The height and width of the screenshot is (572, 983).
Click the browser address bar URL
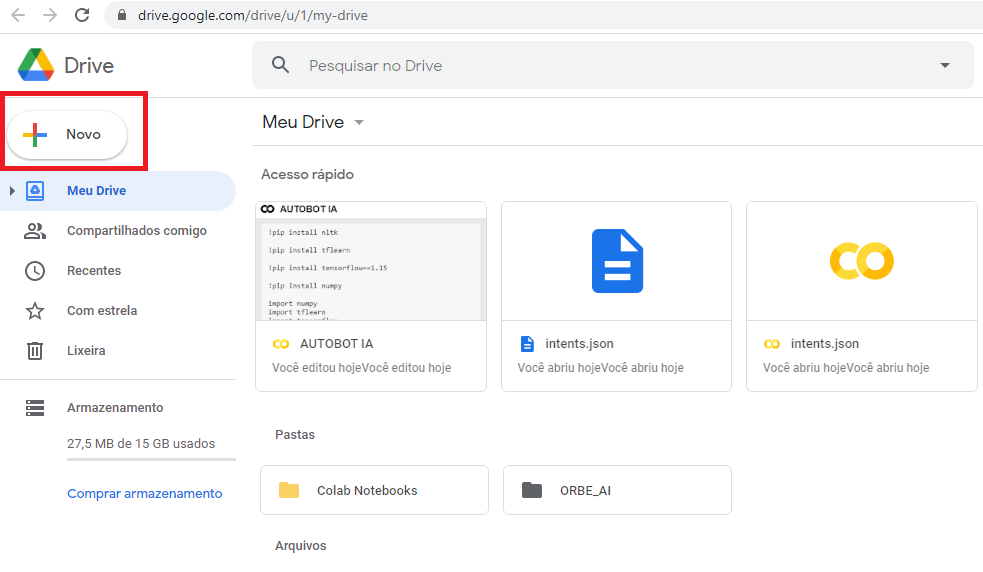[x=253, y=15]
